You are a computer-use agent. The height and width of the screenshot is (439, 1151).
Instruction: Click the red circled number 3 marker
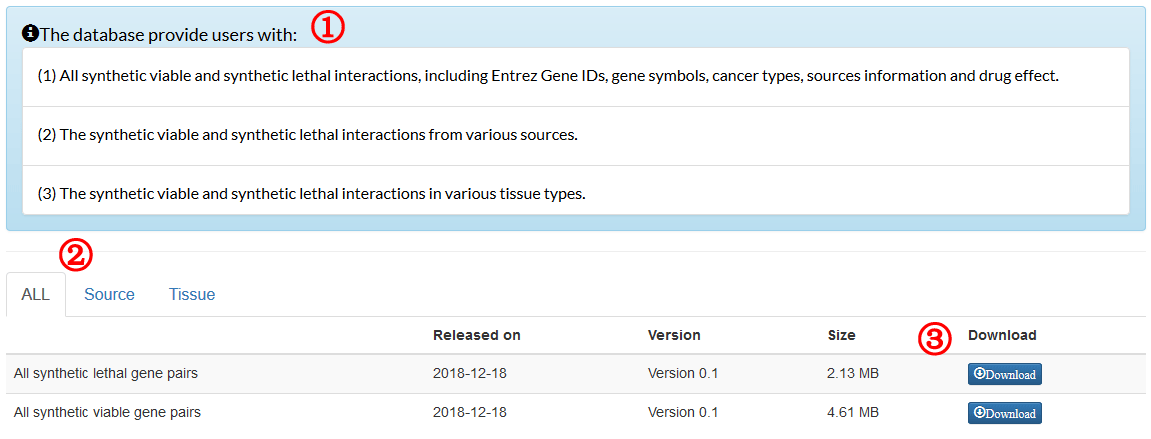tap(934, 339)
